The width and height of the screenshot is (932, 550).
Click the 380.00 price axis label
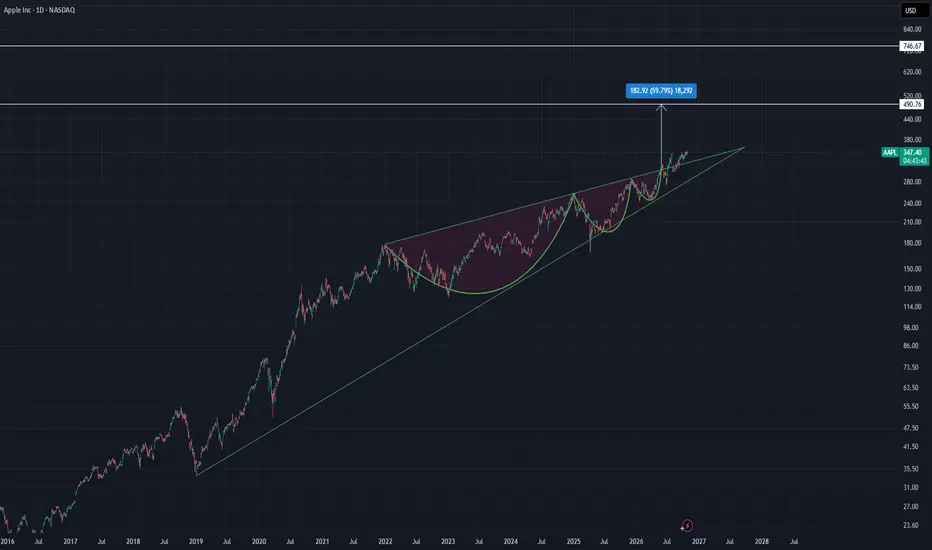click(x=912, y=140)
